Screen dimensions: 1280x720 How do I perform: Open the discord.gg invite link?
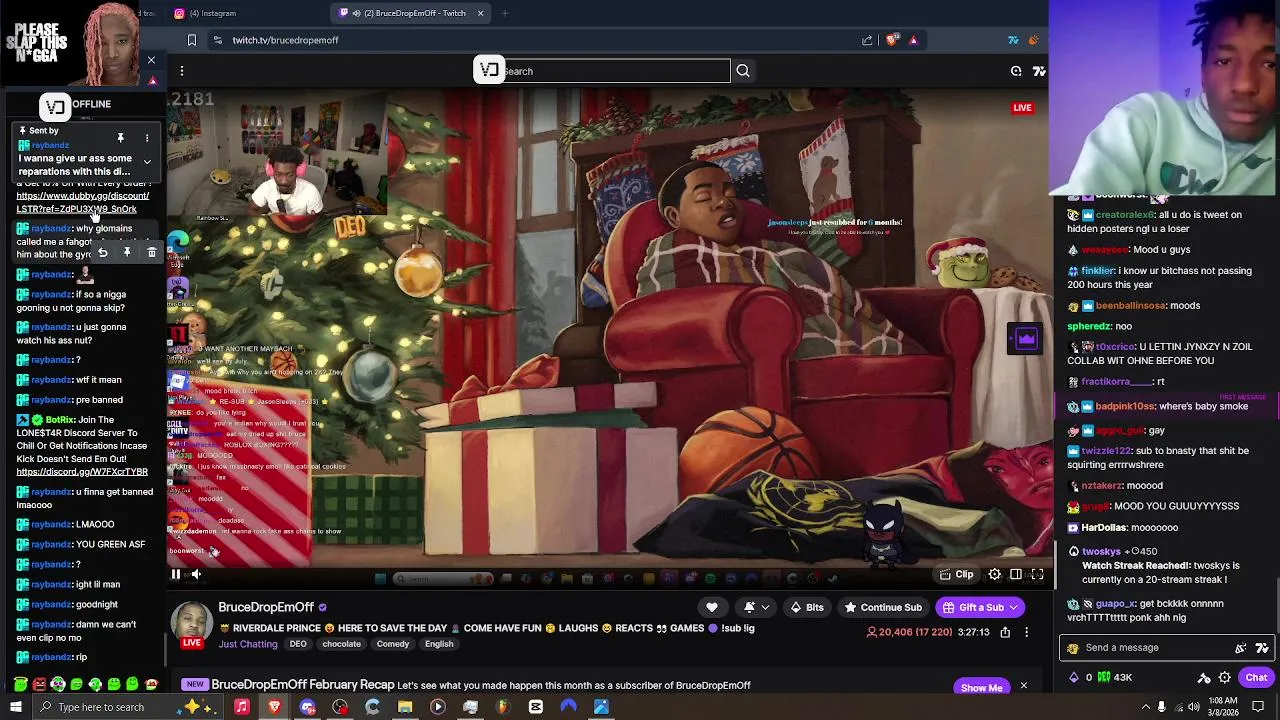(x=82, y=472)
